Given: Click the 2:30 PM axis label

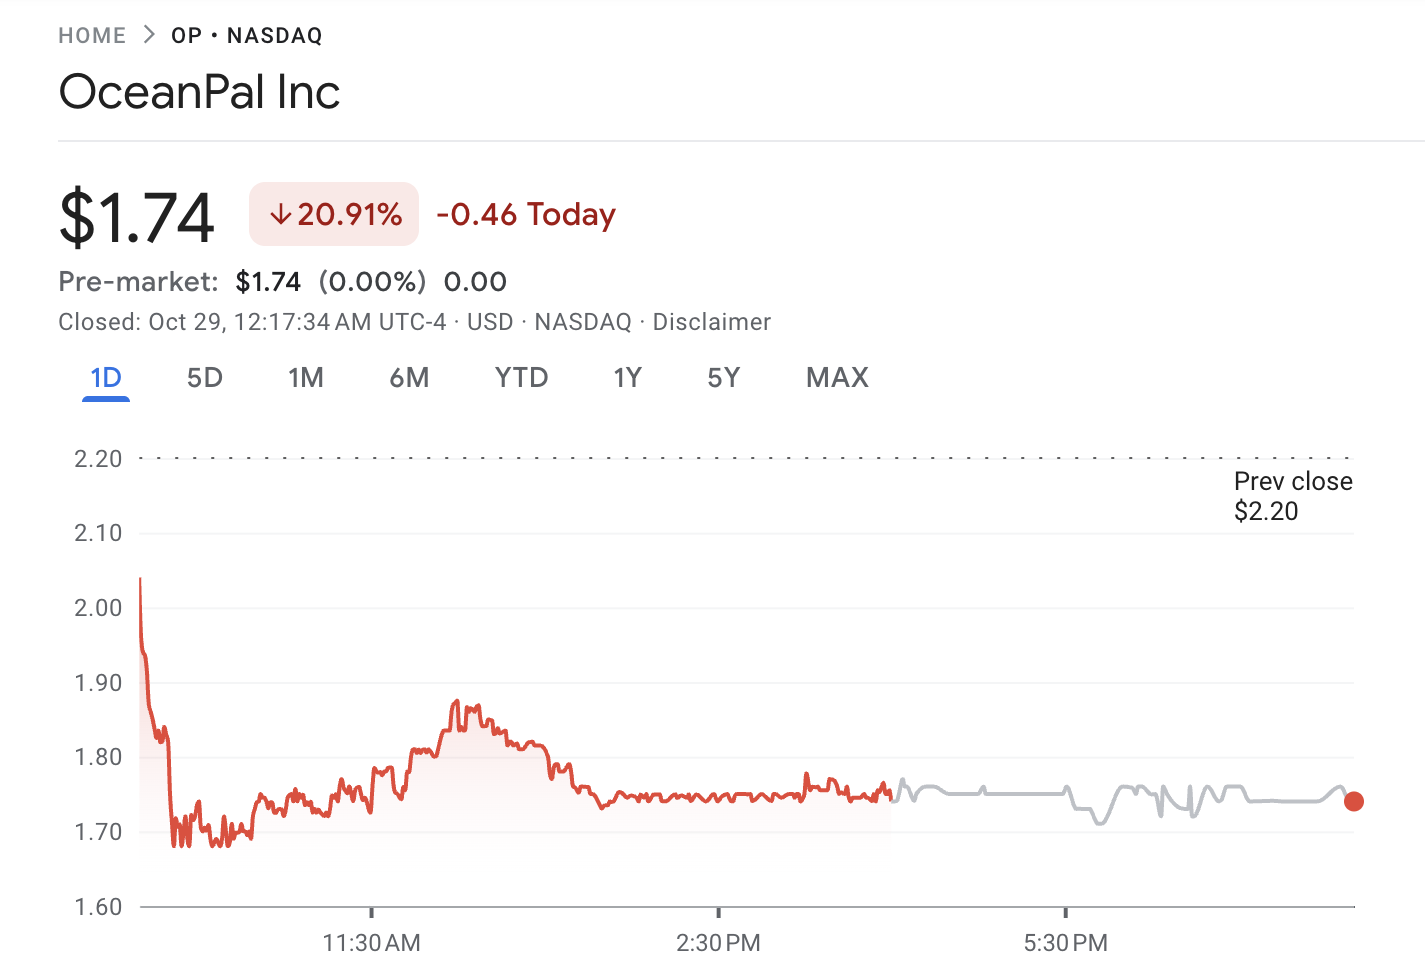Looking at the screenshot, I should (x=718, y=942).
